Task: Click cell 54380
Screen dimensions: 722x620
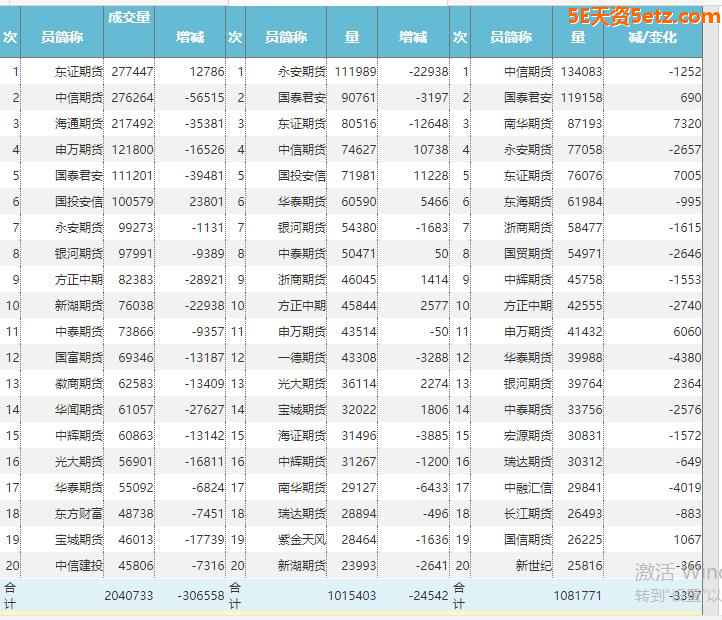Action: 359,228
